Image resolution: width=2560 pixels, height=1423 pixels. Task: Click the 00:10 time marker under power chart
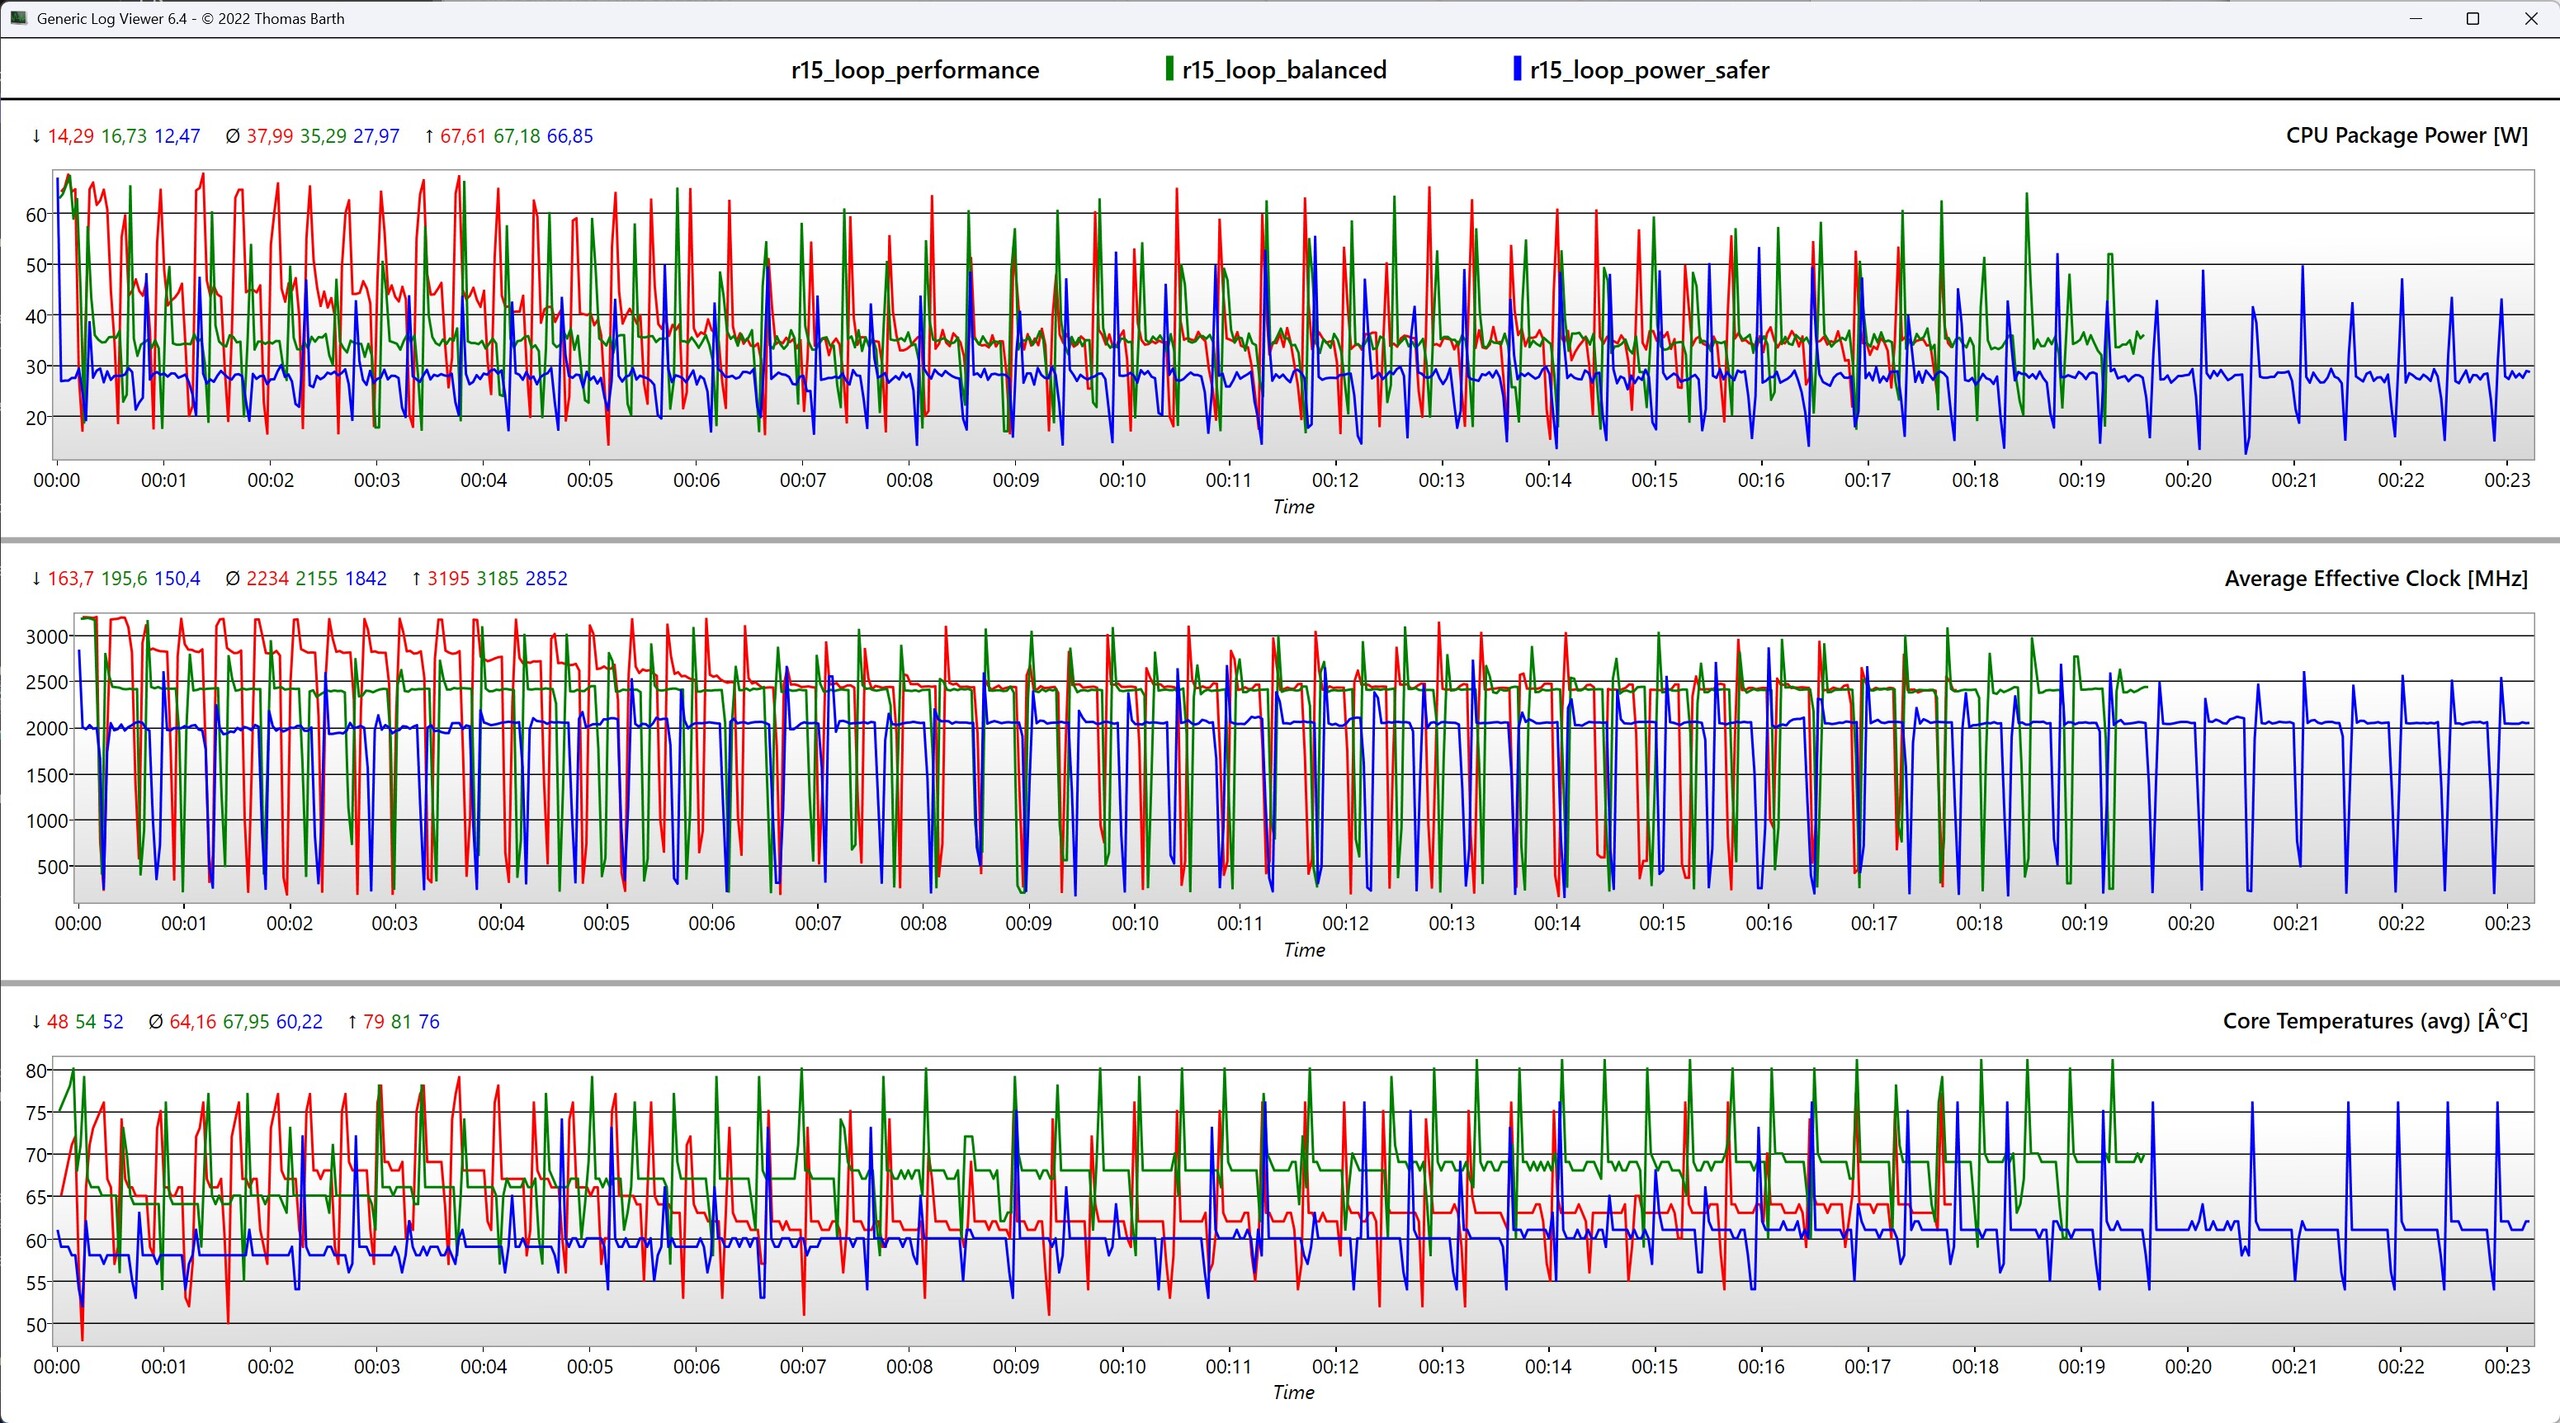click(1122, 481)
